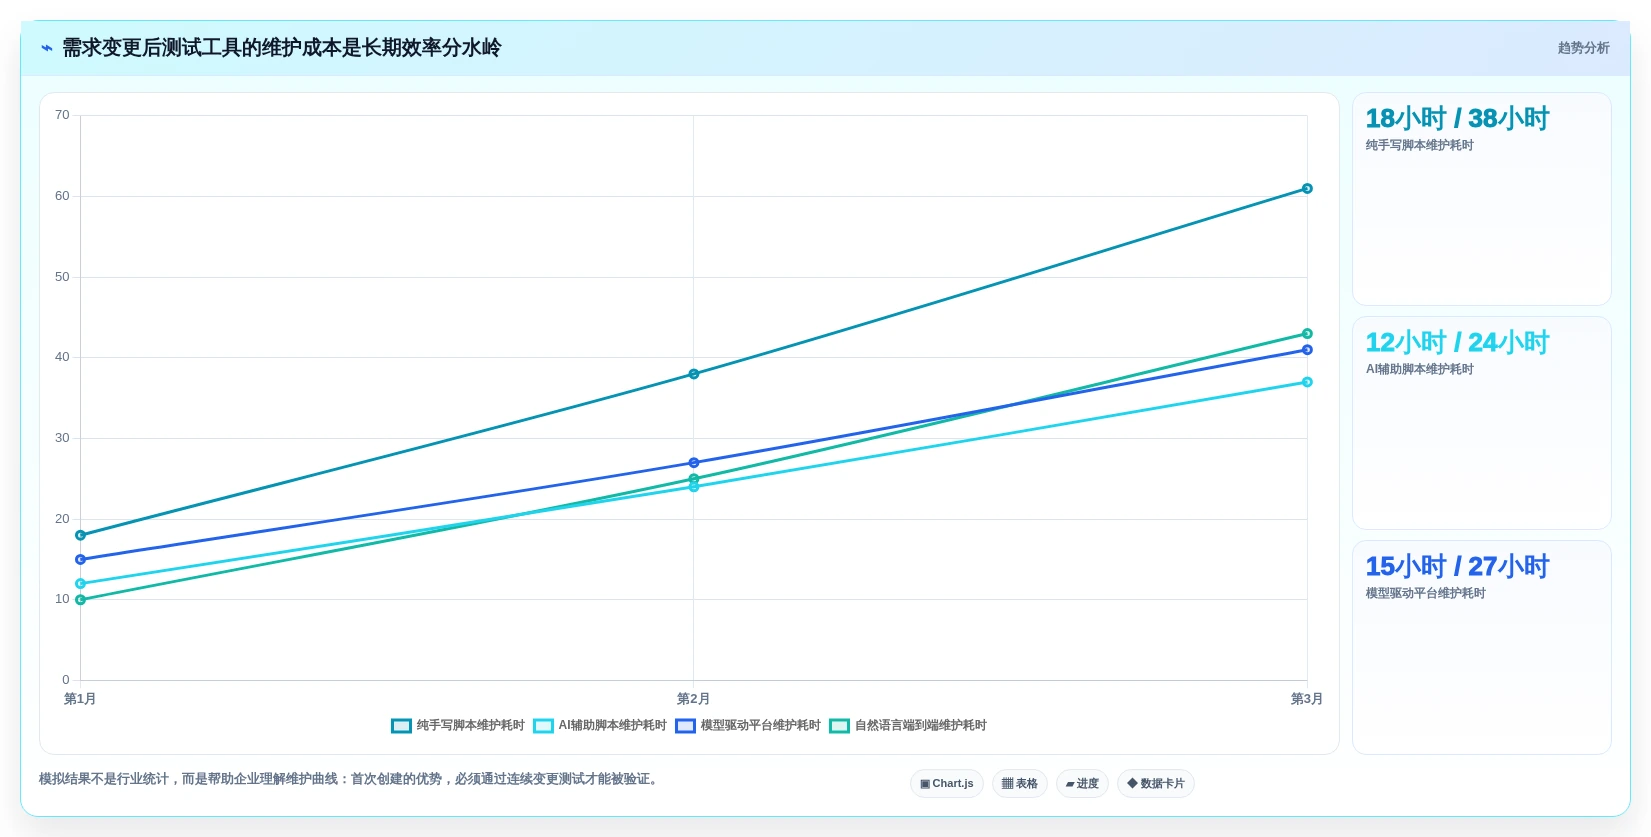Click the 模型驱动平台 data point at 第3月 (41)
This screenshot has height=837, width=1651.
point(1307,350)
